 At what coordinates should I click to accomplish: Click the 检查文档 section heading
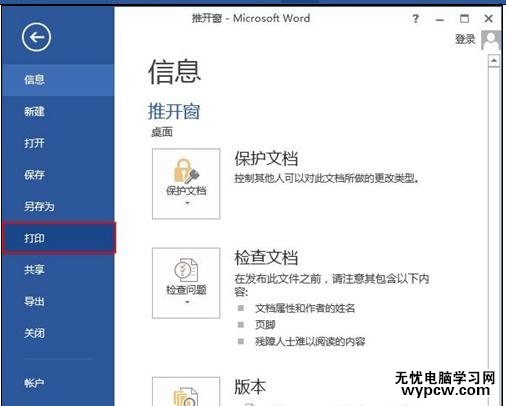pyautogui.click(x=266, y=258)
